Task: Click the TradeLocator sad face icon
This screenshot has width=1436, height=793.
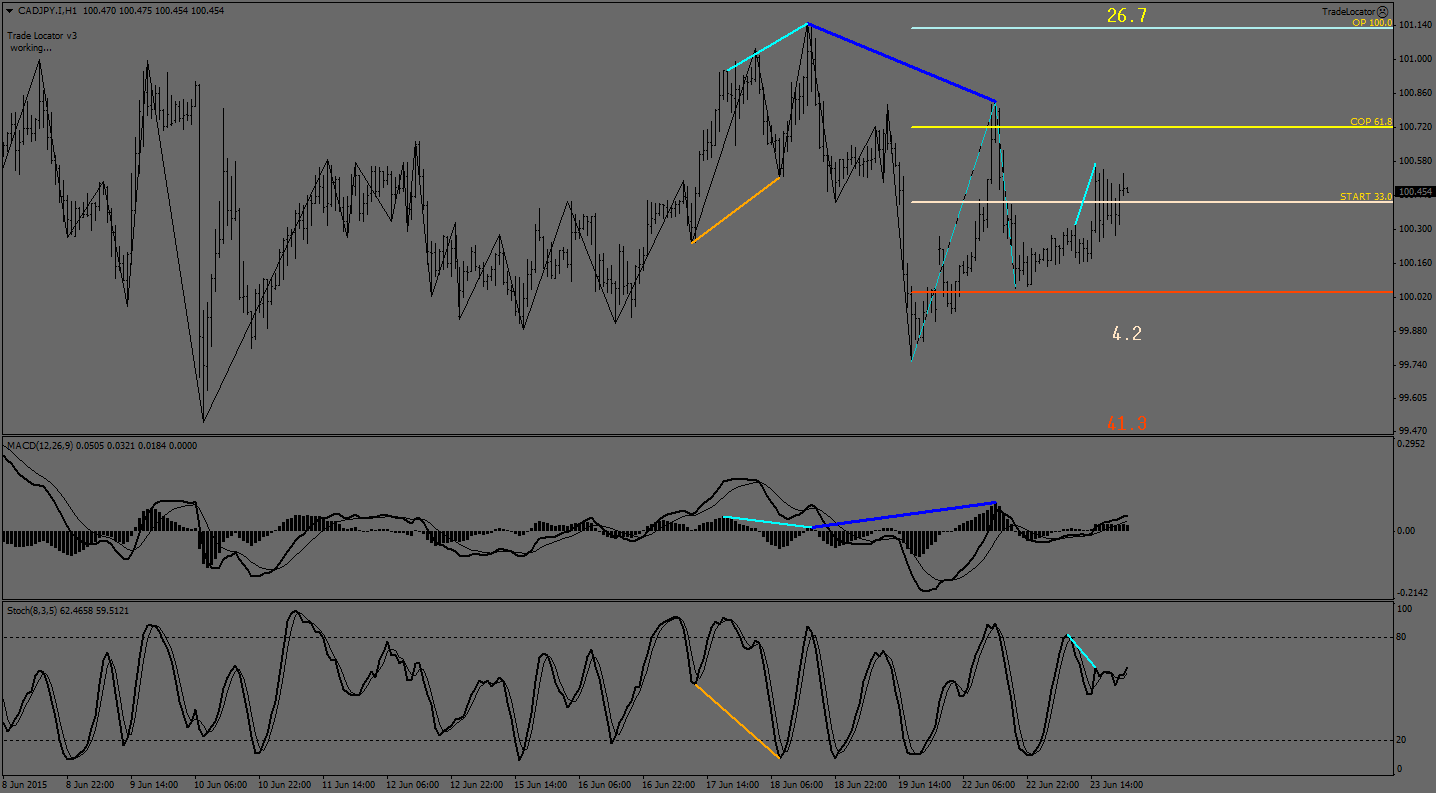Action: click(1382, 11)
